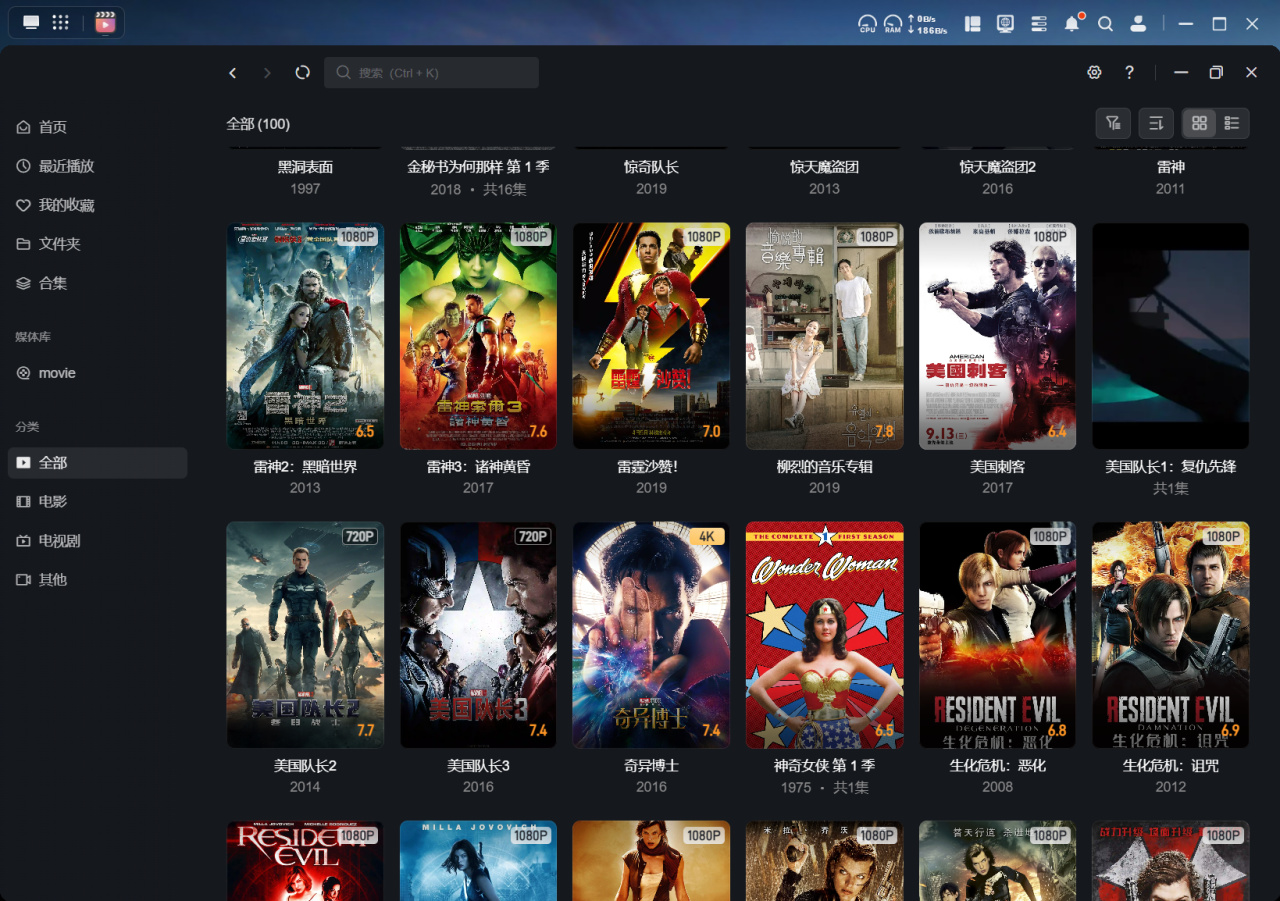Open the Resident Evil Degeneration poster

(x=997, y=635)
